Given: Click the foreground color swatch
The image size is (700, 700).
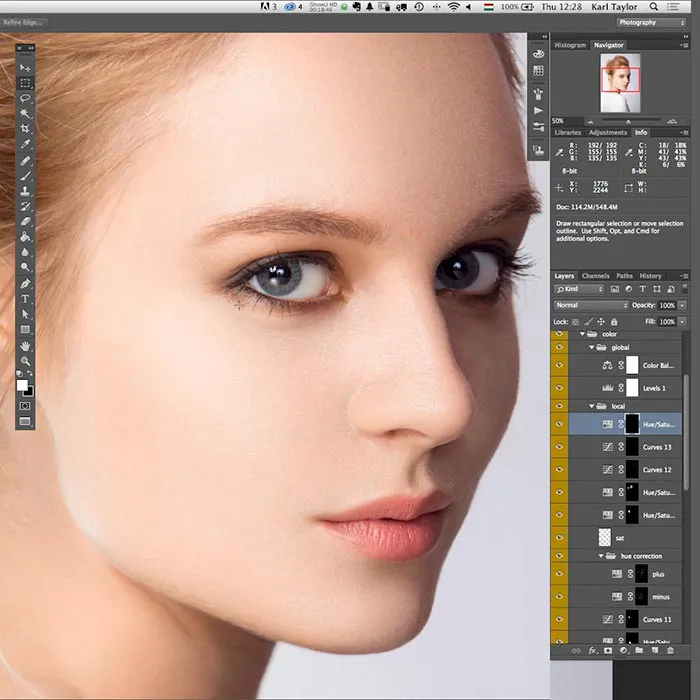Looking at the screenshot, I should click(x=23, y=385).
